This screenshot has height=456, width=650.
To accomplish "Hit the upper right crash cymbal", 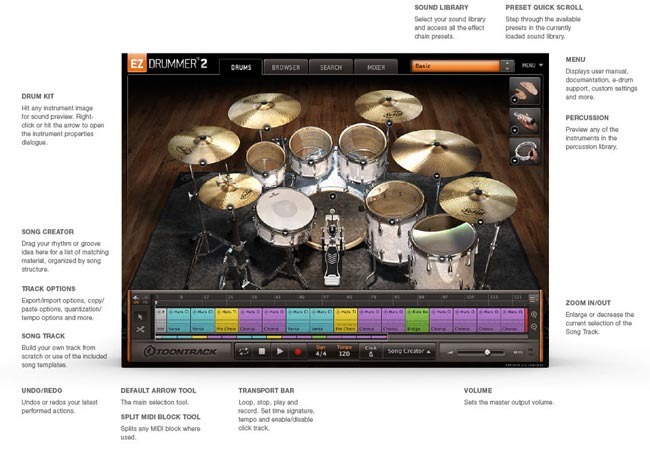I will (x=388, y=106).
